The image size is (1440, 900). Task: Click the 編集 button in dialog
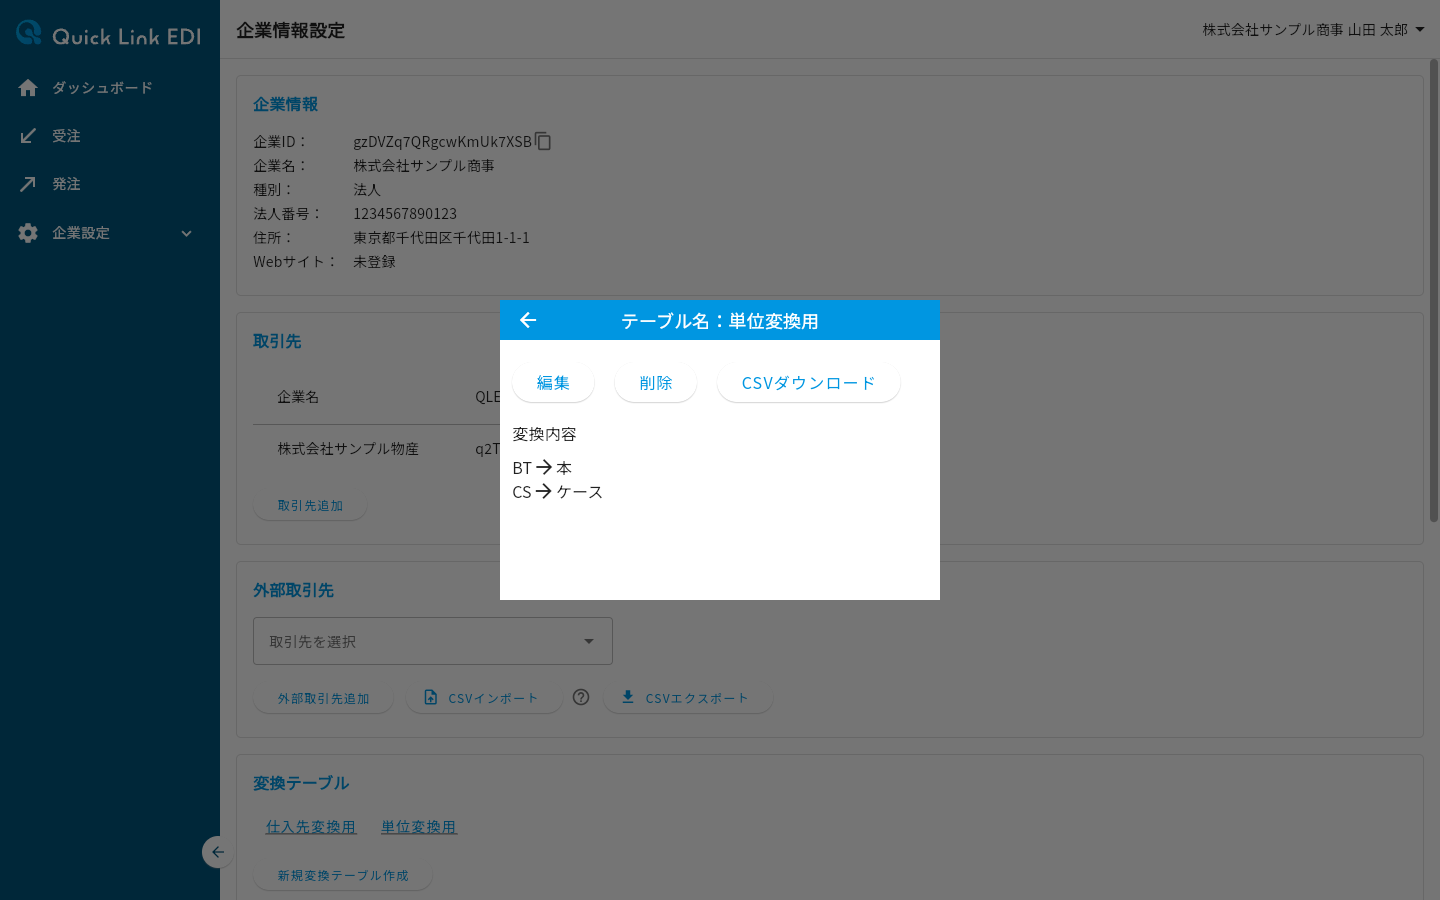point(553,383)
